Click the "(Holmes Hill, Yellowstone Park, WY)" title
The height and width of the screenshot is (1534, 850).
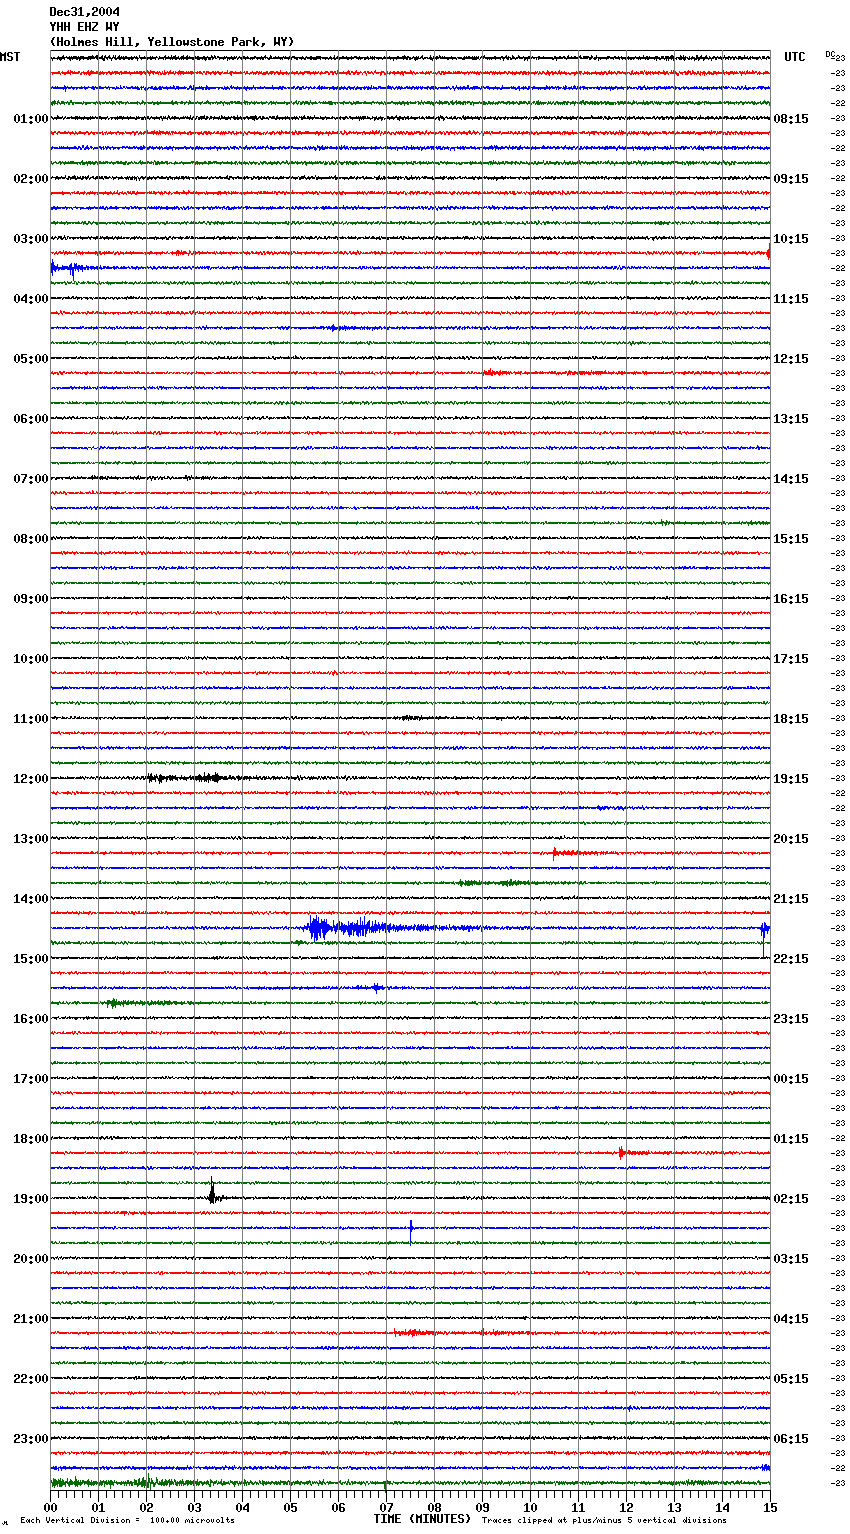172,42
